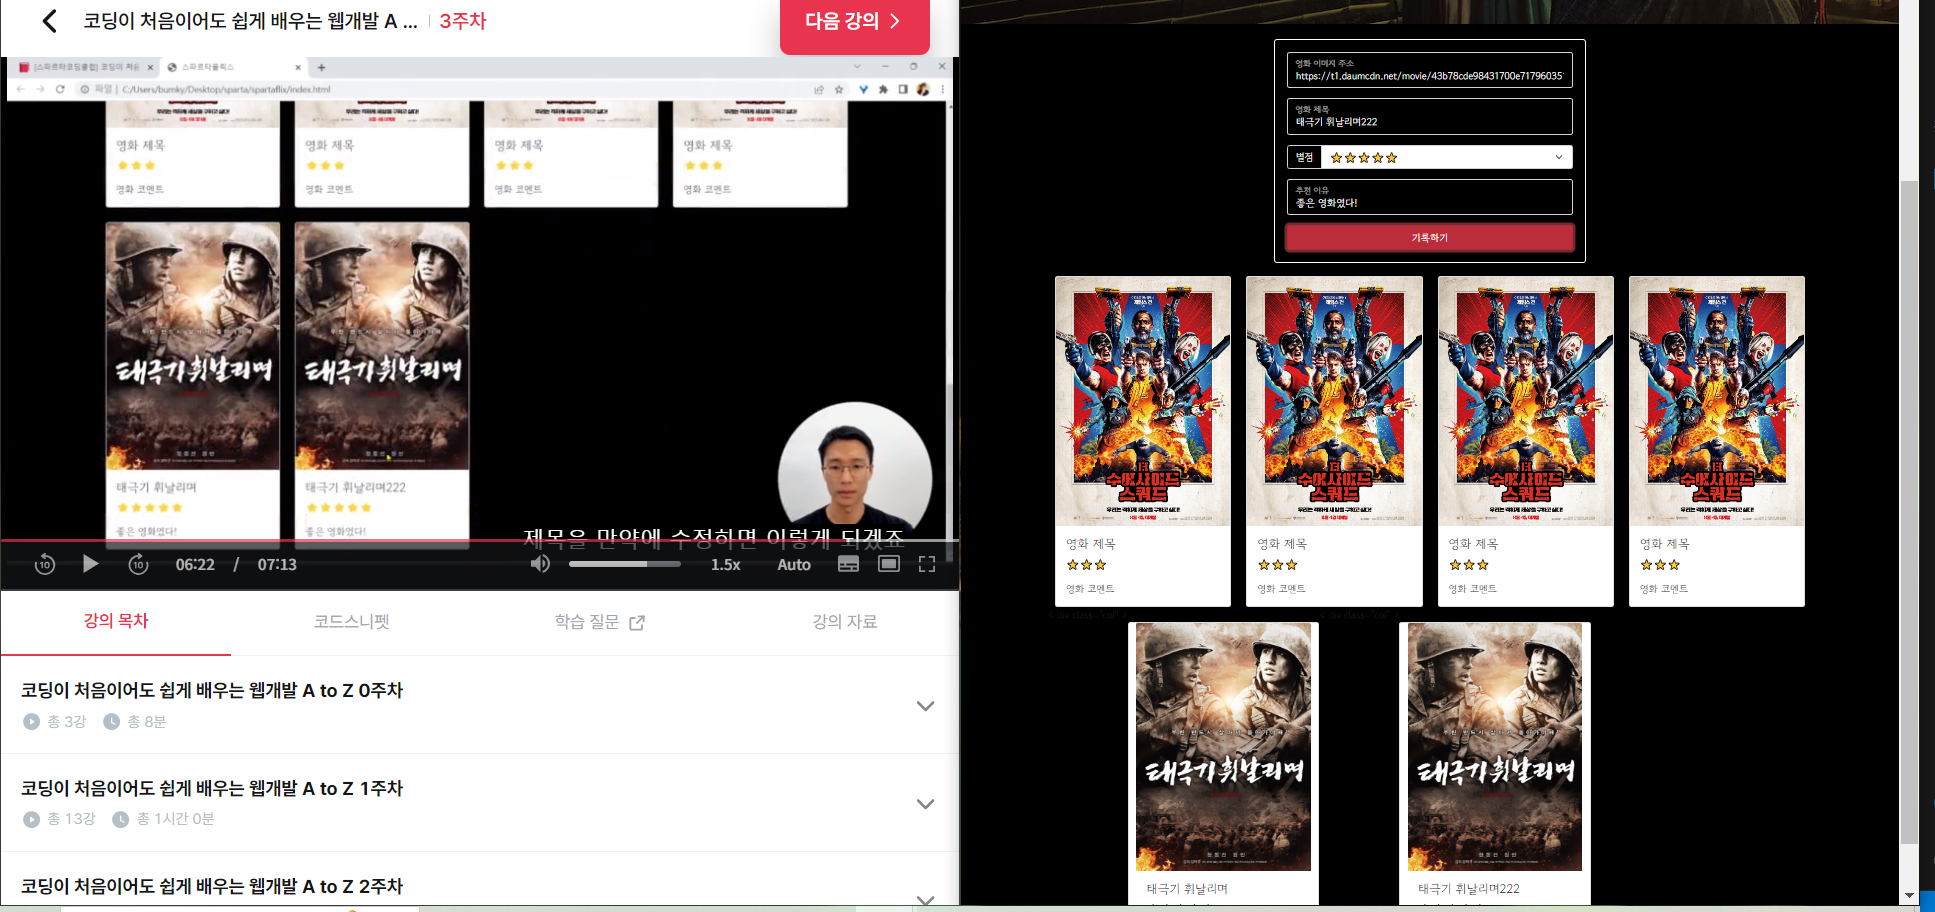The width and height of the screenshot is (1935, 912).
Task: Focus the 영화 제목 input field
Action: coord(1429,116)
